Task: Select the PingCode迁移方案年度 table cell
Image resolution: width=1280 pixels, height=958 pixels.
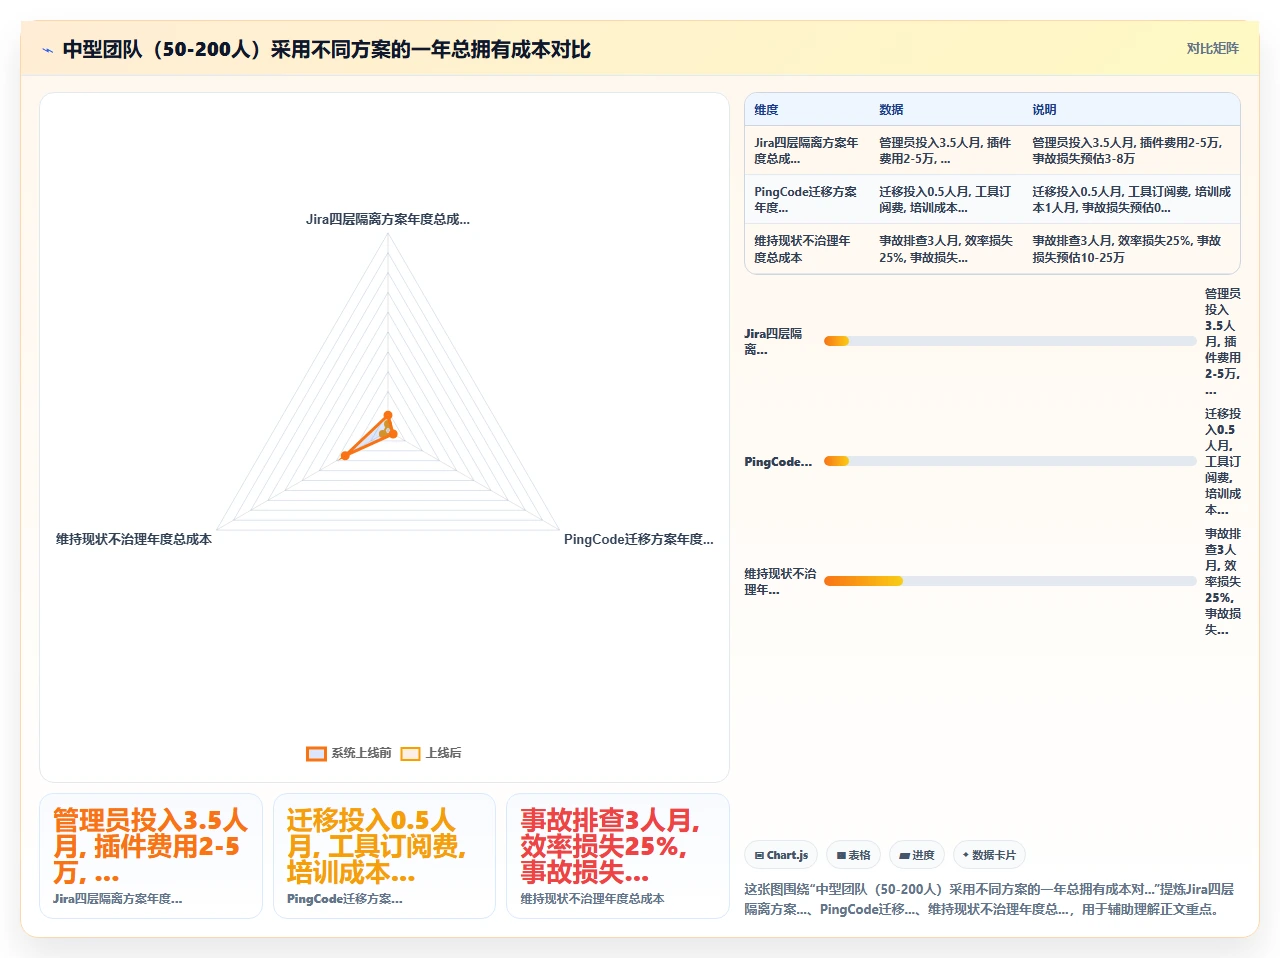Action: click(807, 200)
